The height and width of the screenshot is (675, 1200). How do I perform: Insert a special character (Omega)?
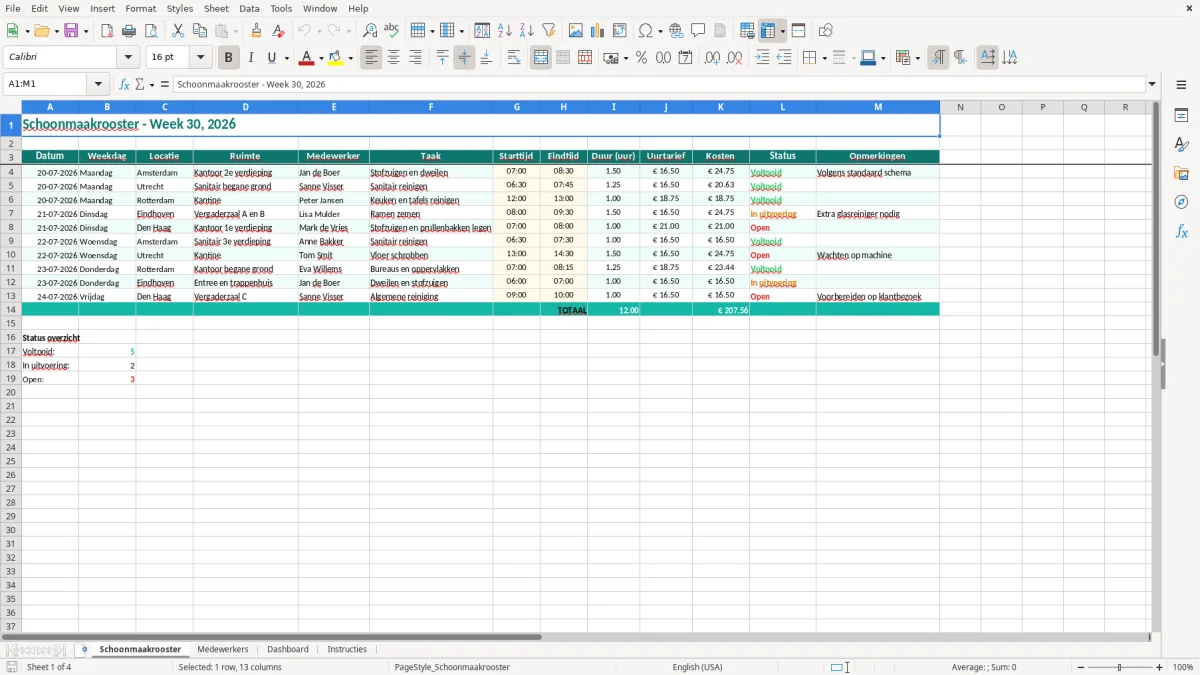click(x=645, y=31)
